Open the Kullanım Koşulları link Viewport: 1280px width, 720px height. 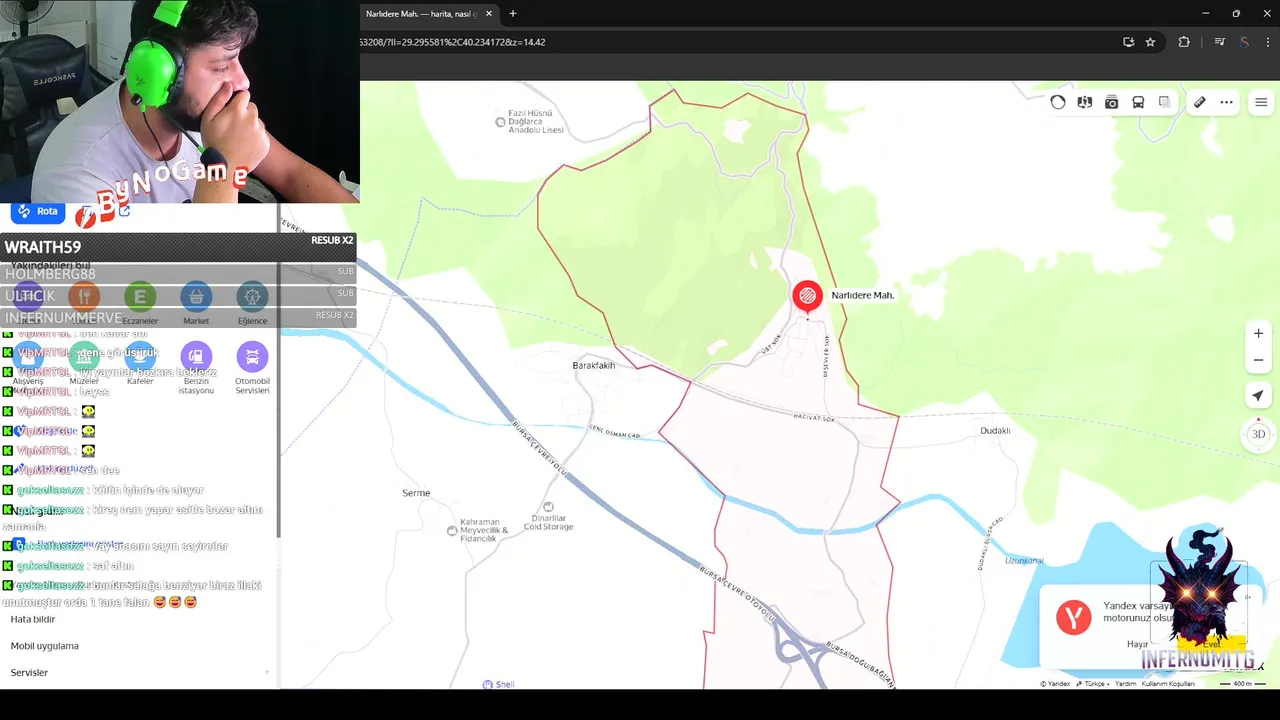pos(1169,684)
